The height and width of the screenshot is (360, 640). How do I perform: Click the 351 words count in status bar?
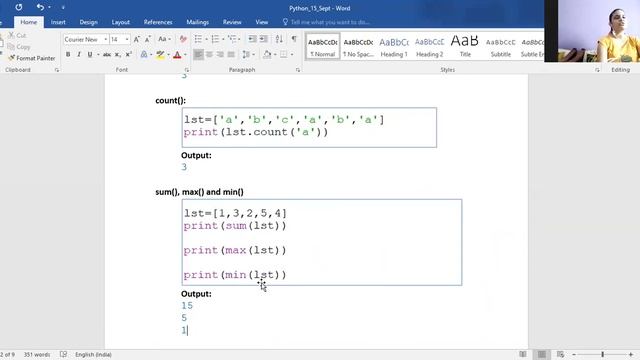(x=37, y=355)
